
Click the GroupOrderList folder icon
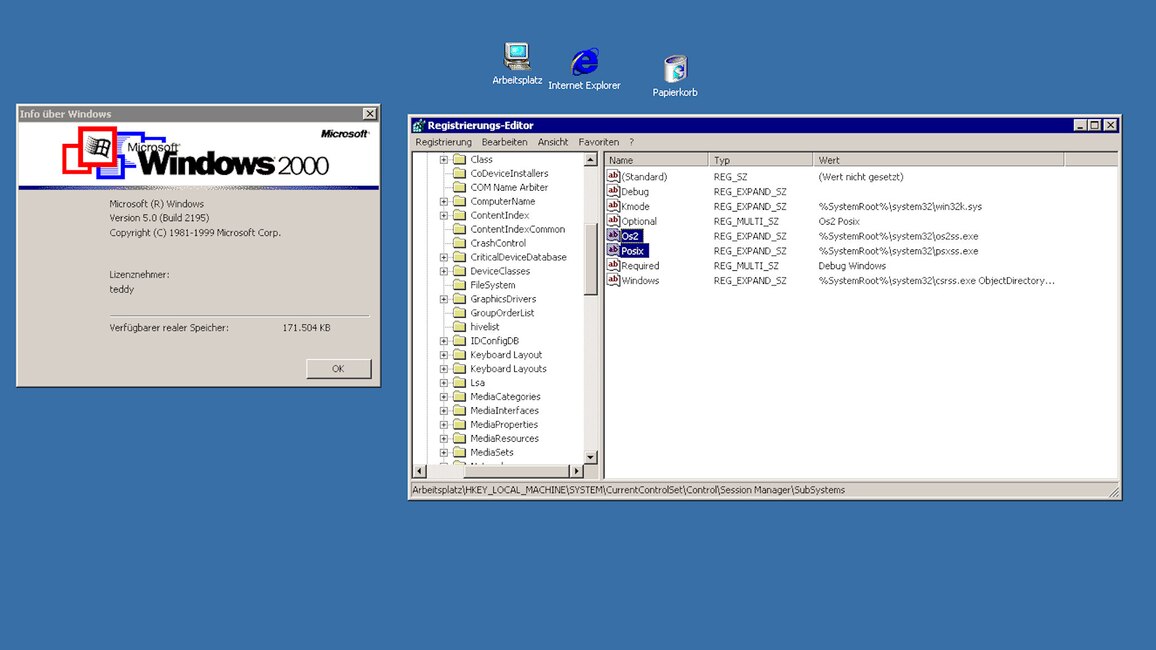[459, 313]
